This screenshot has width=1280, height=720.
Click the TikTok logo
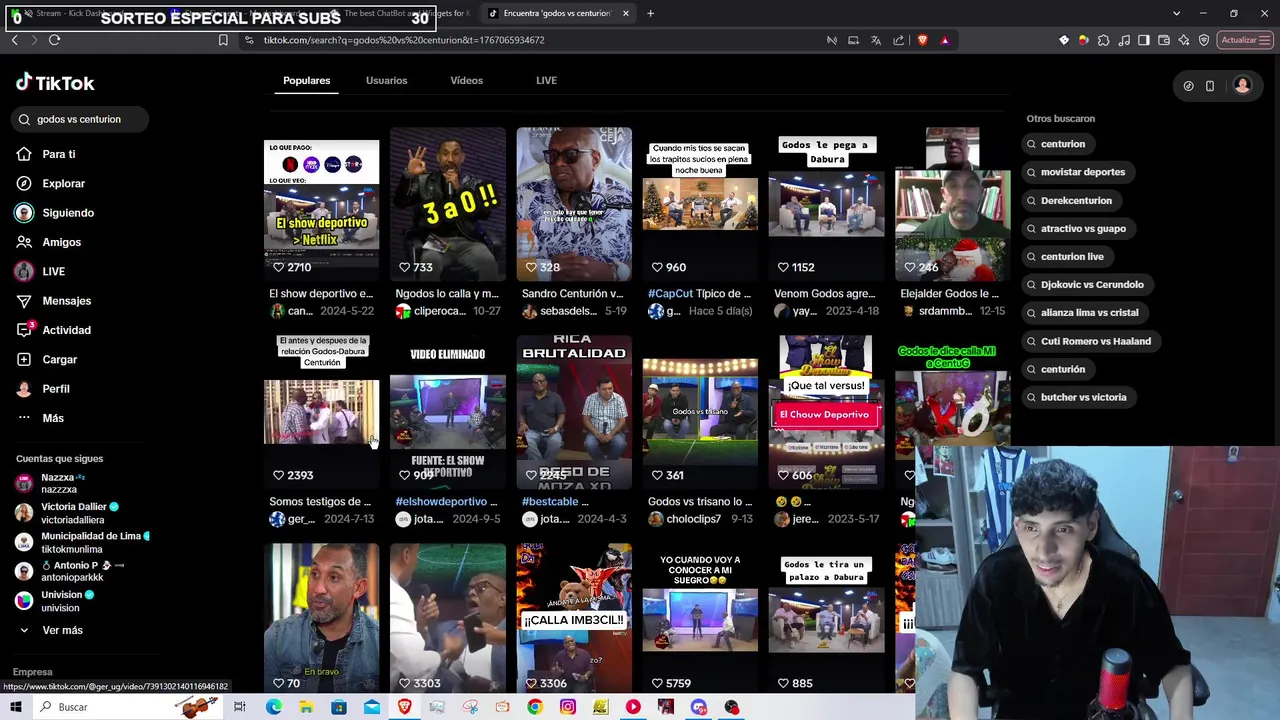(x=55, y=83)
